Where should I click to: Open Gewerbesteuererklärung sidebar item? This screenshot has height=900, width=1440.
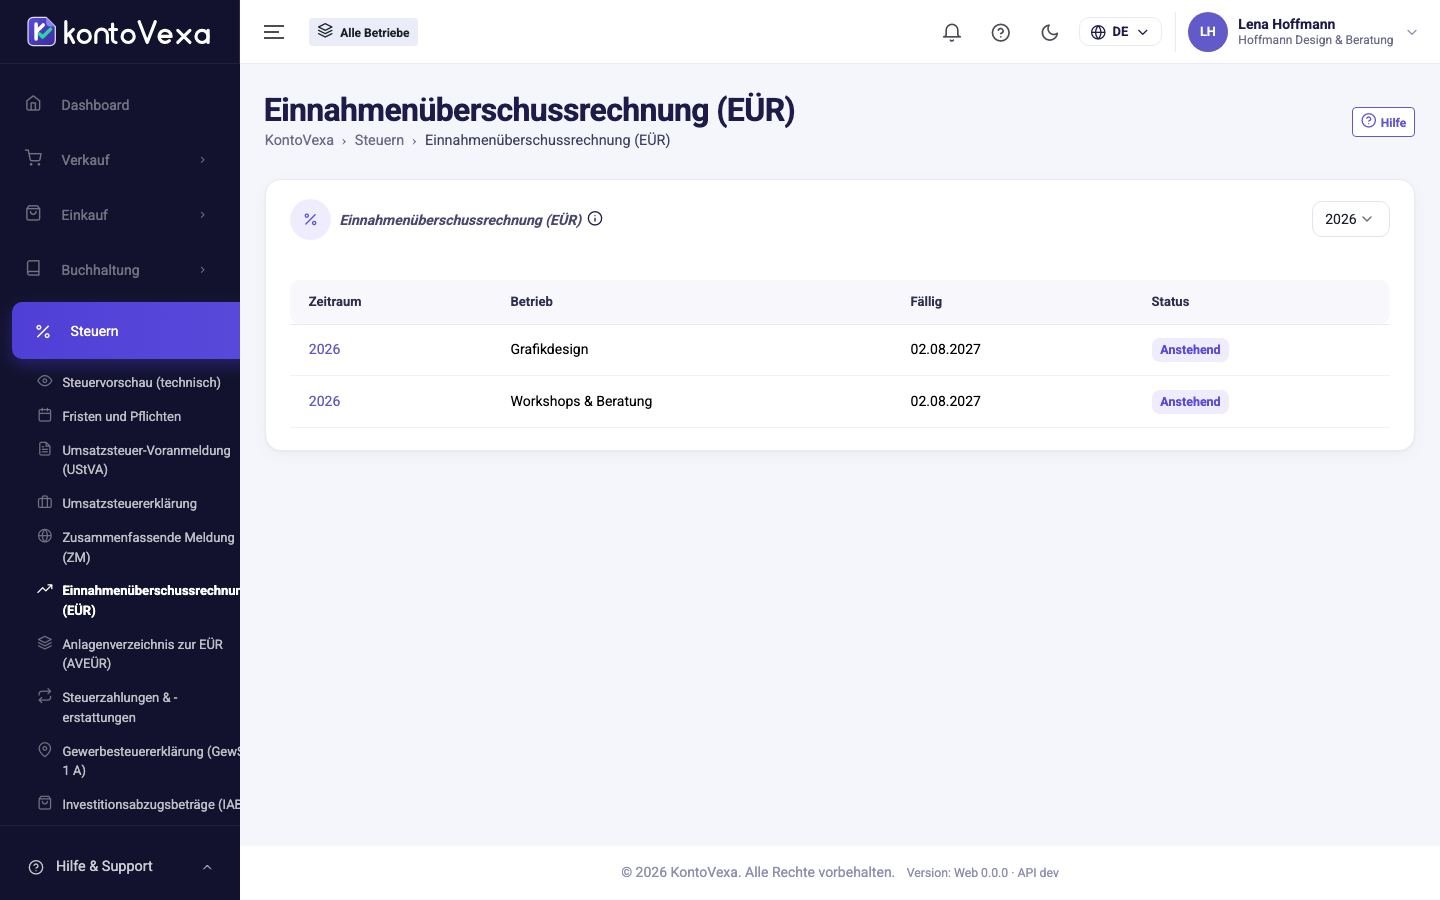coord(150,761)
